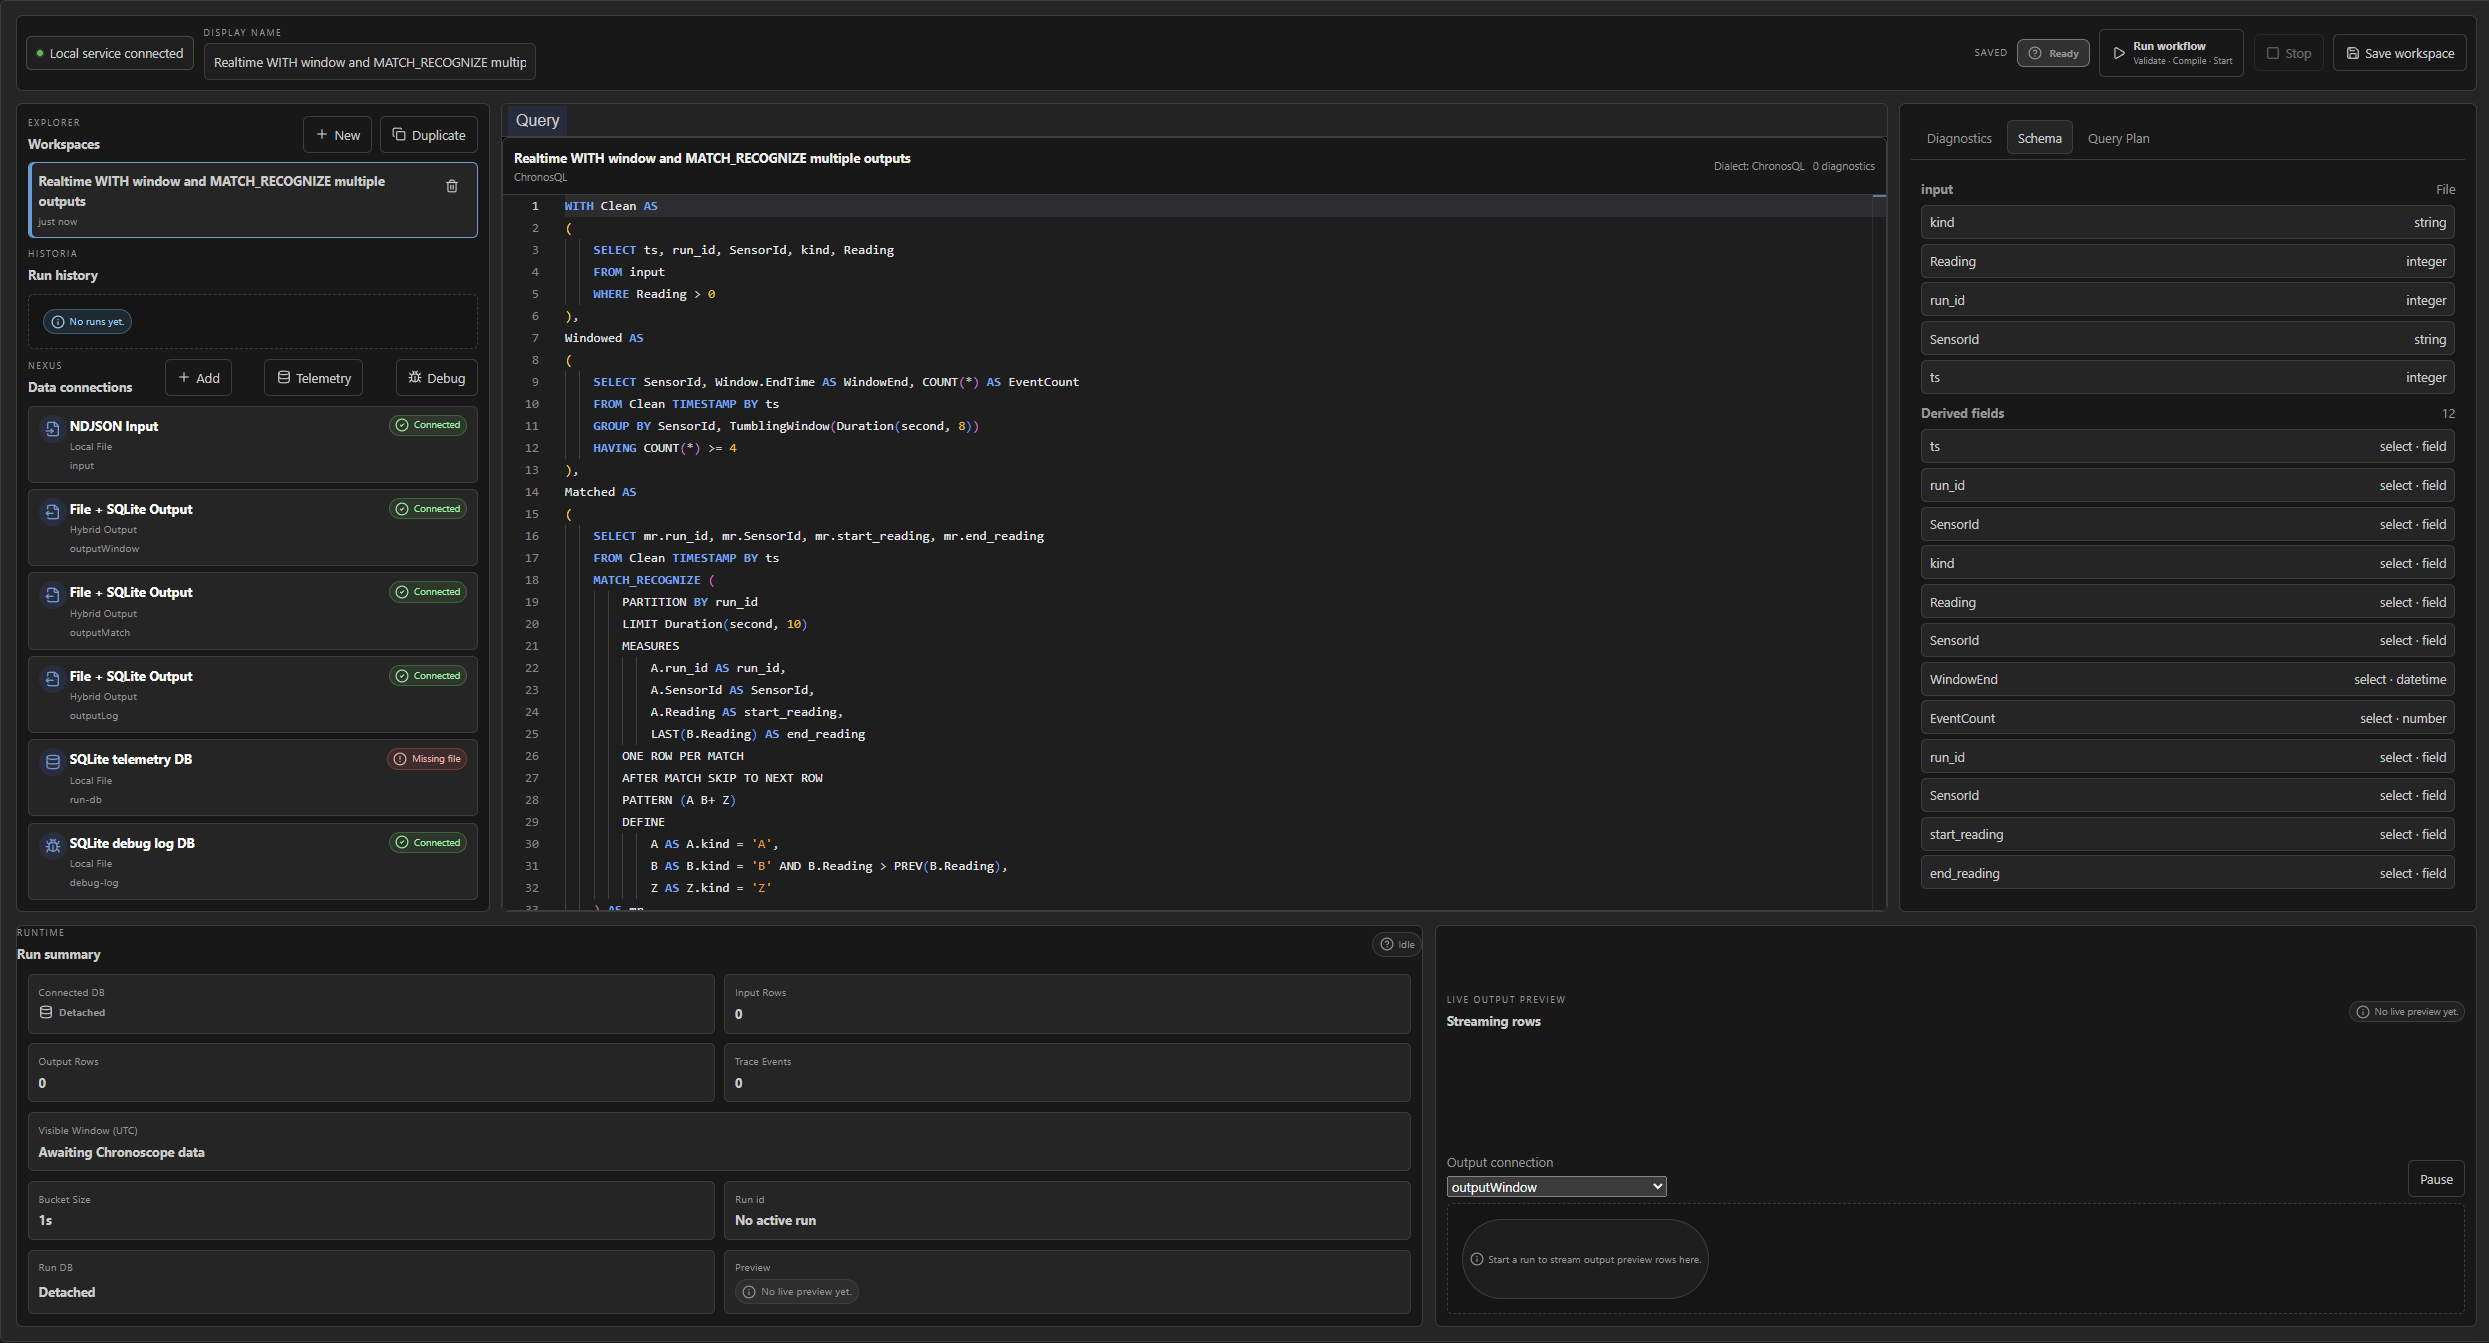This screenshot has width=2489, height=1343.
Task: Click the outputMatch connection file icon
Action: [52, 595]
